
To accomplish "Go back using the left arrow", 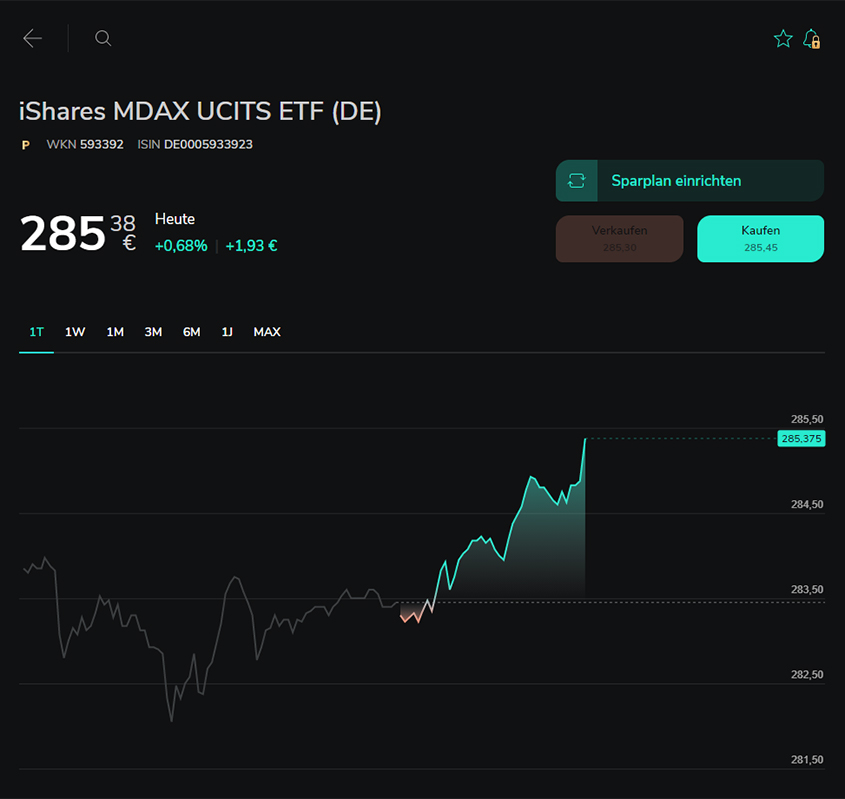I will click(33, 39).
